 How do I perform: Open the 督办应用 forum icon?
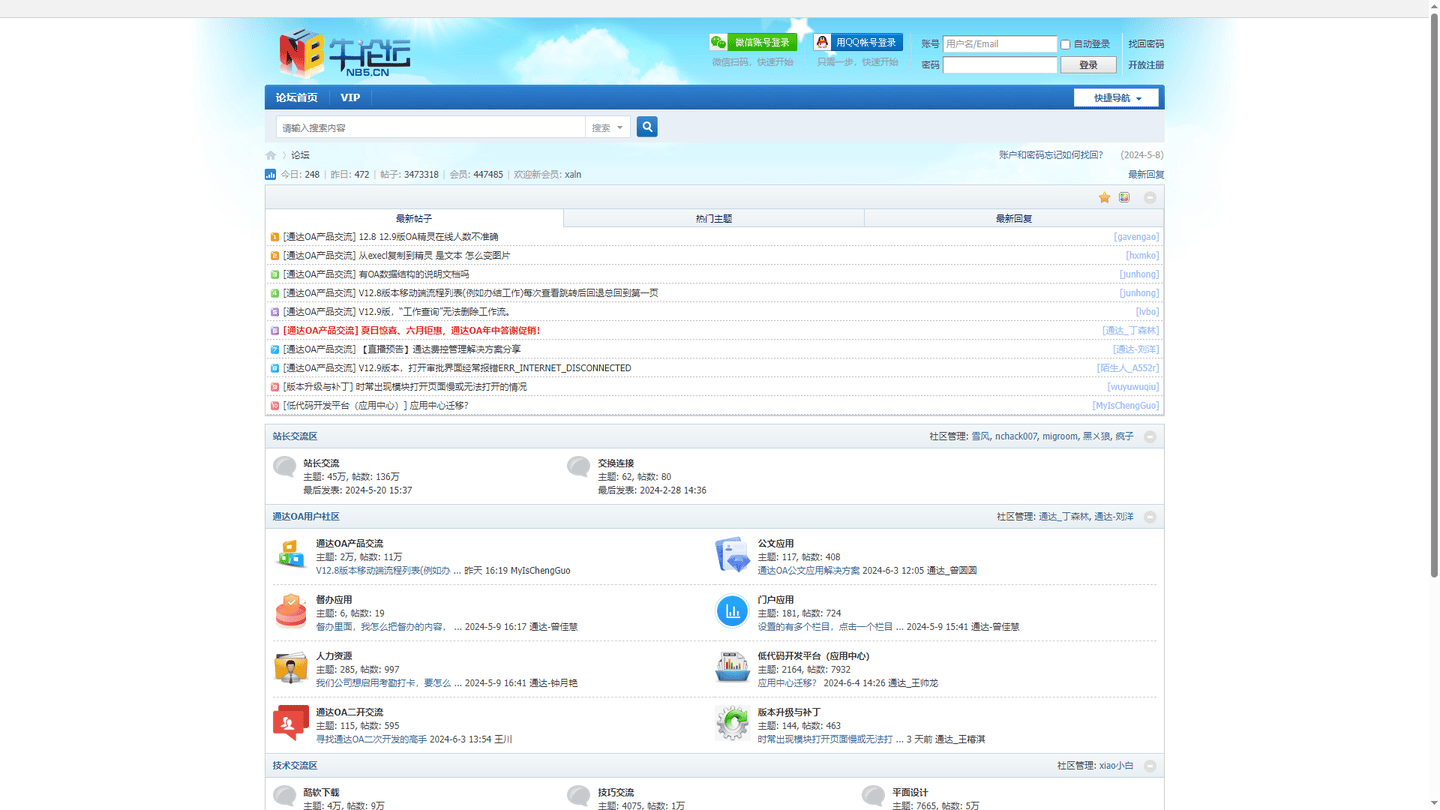pyautogui.click(x=291, y=610)
